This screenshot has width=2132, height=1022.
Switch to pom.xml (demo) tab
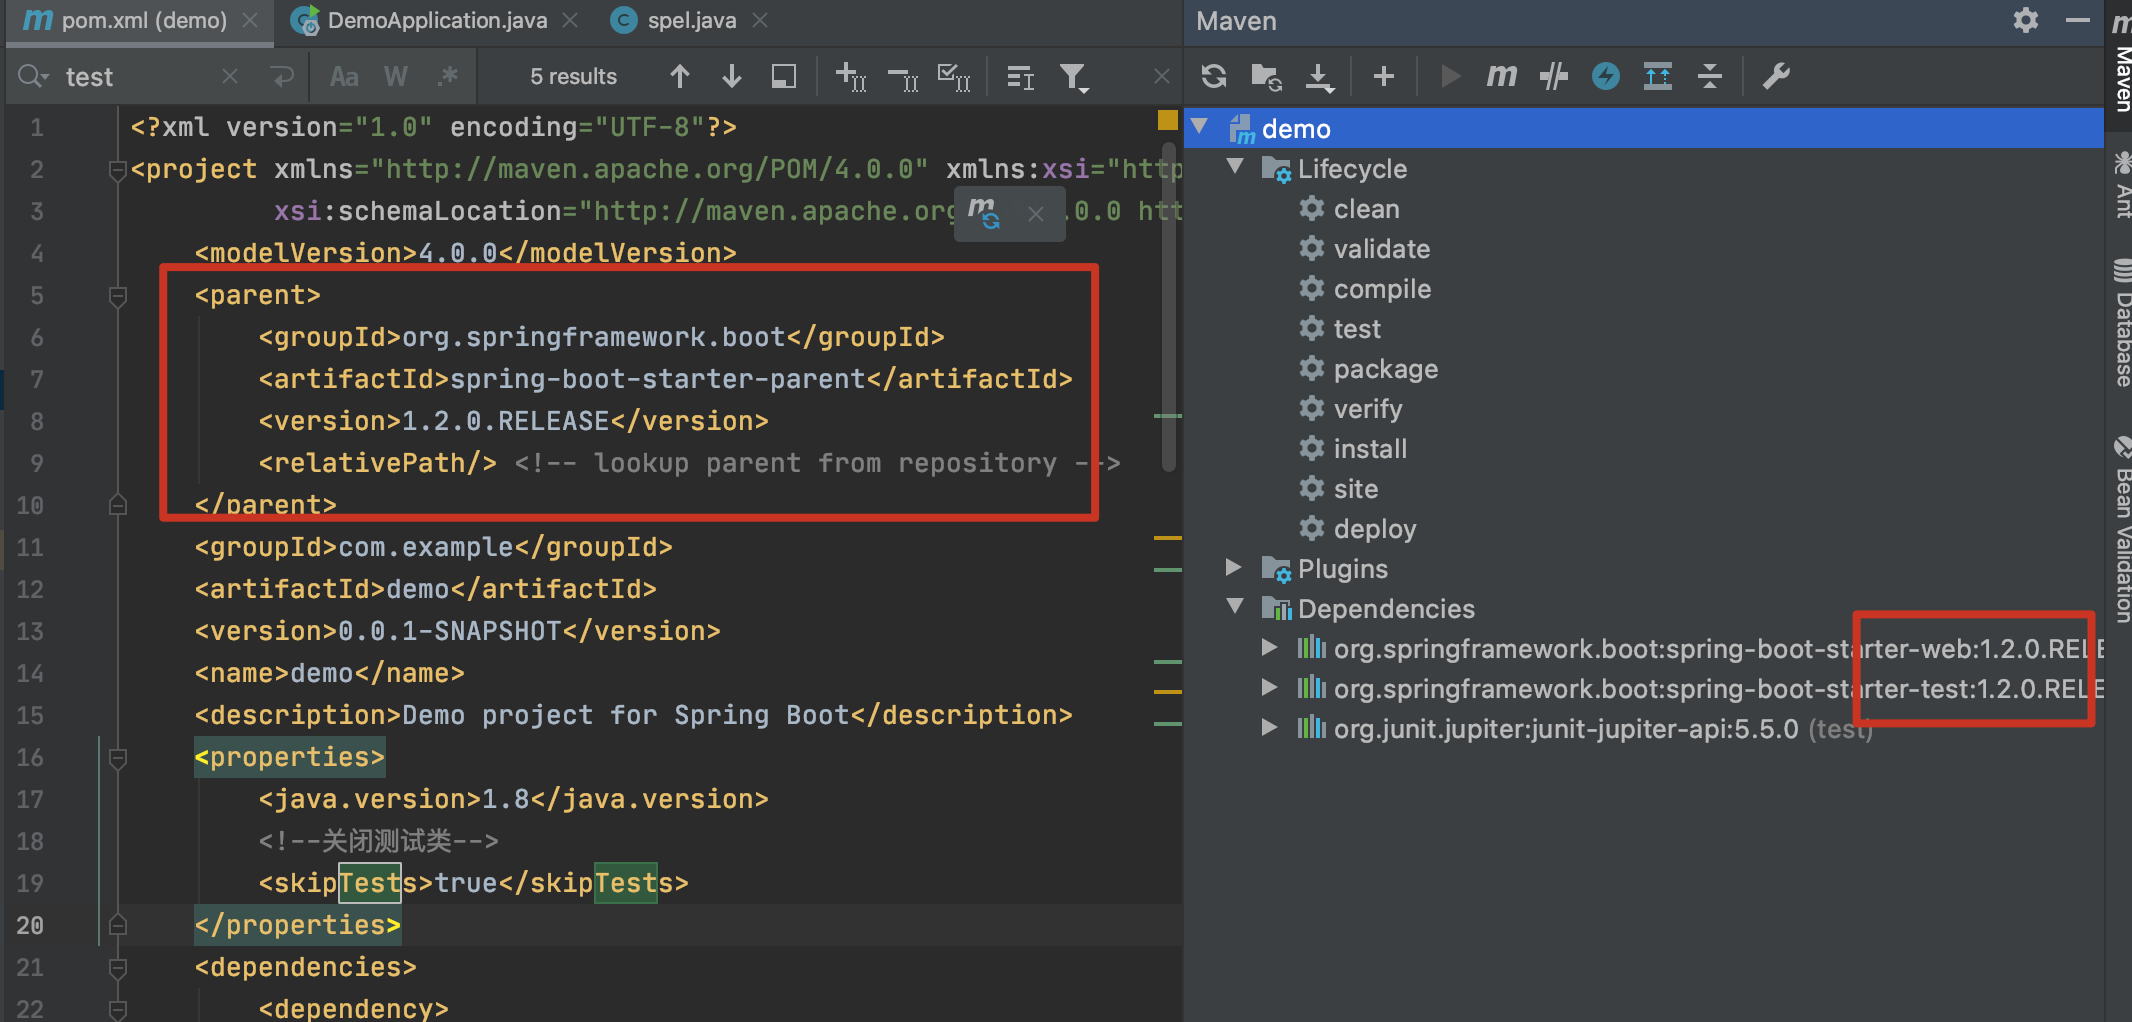point(140,21)
